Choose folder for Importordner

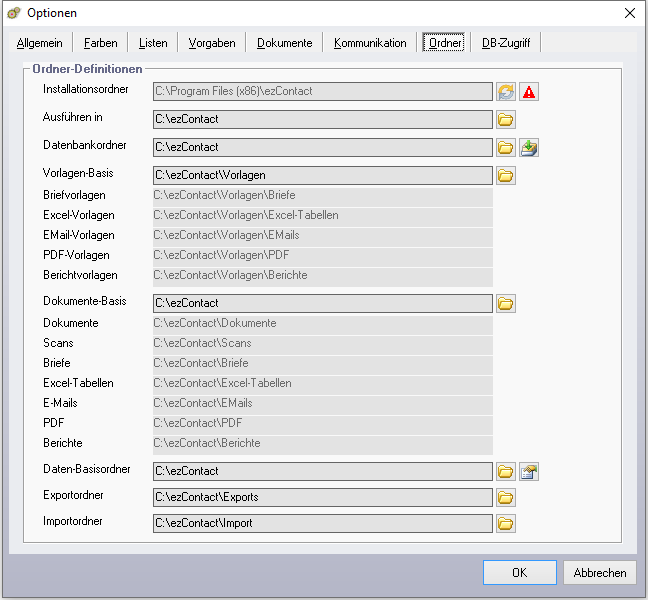coord(506,523)
